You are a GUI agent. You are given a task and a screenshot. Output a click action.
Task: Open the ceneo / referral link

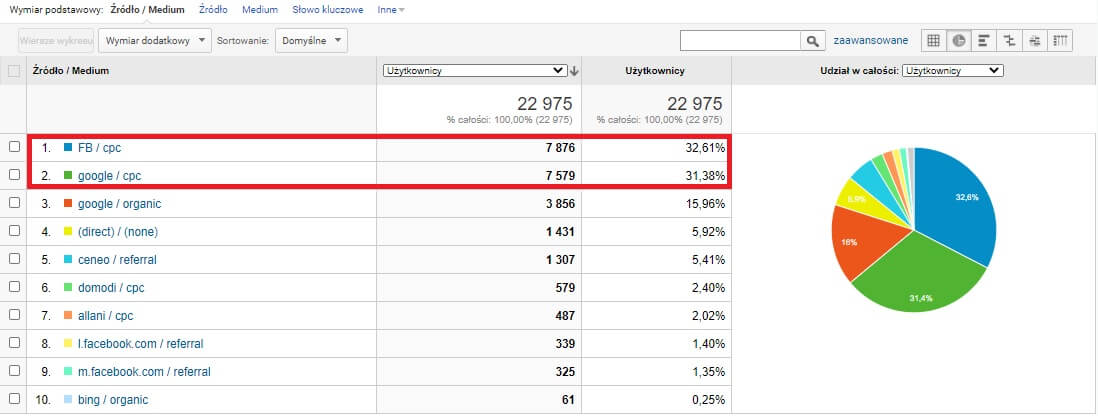[x=117, y=260]
